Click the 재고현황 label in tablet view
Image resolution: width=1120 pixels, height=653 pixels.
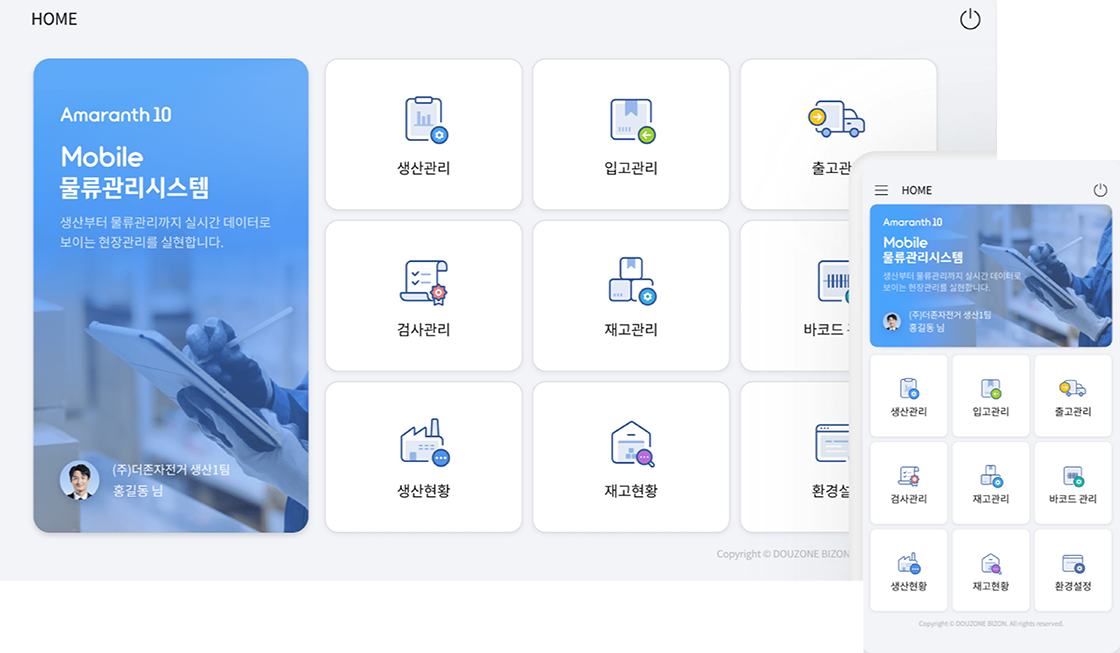(631, 491)
